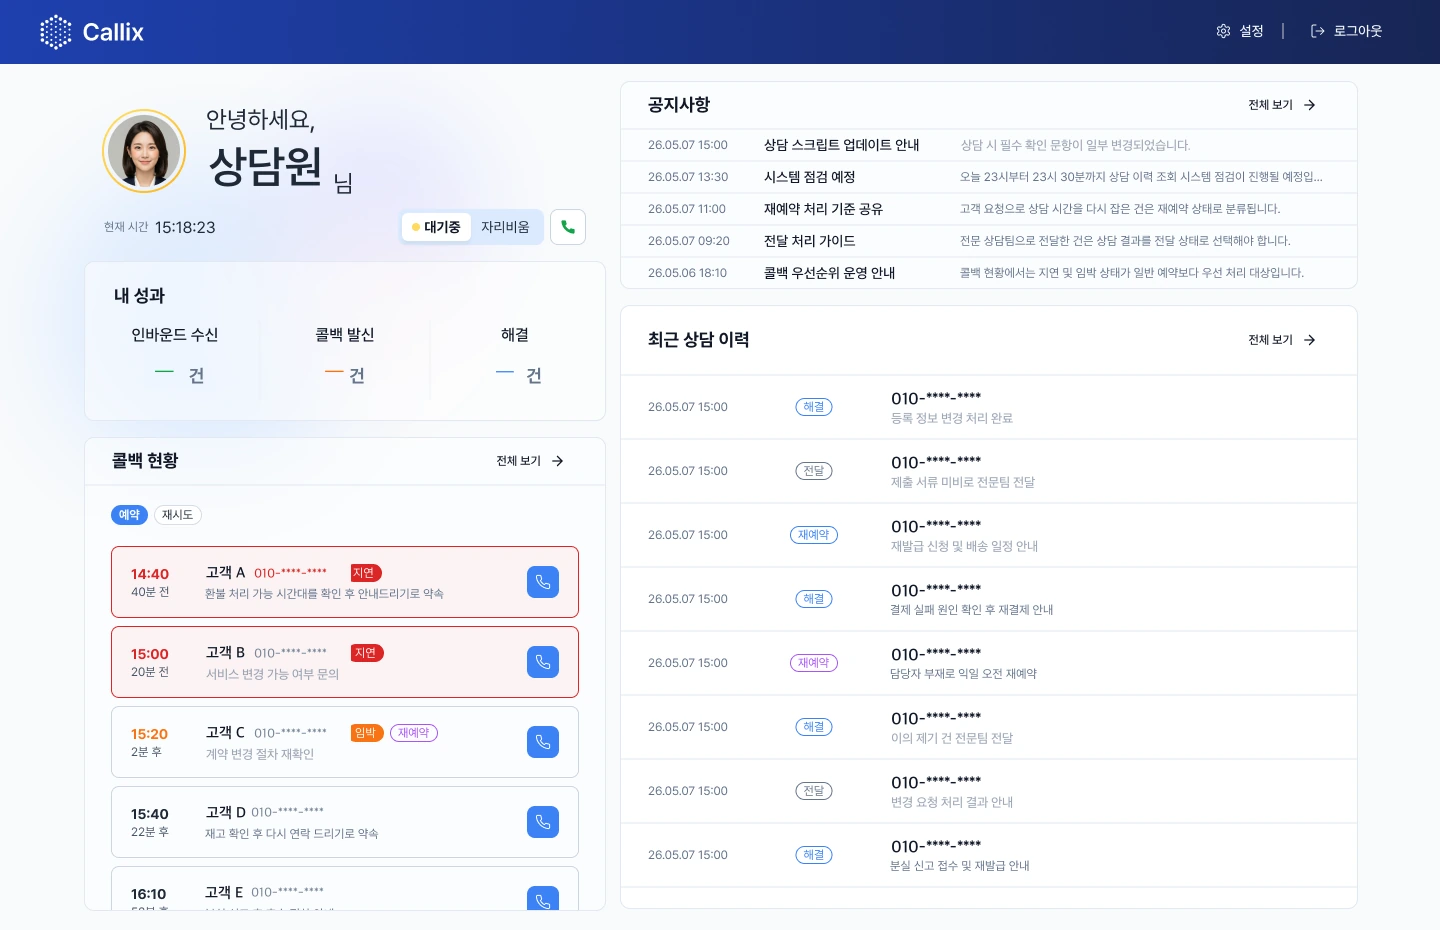The image size is (1440, 930).
Task: Open 전체 보기 for 최근 상담 이력
Action: click(1282, 340)
